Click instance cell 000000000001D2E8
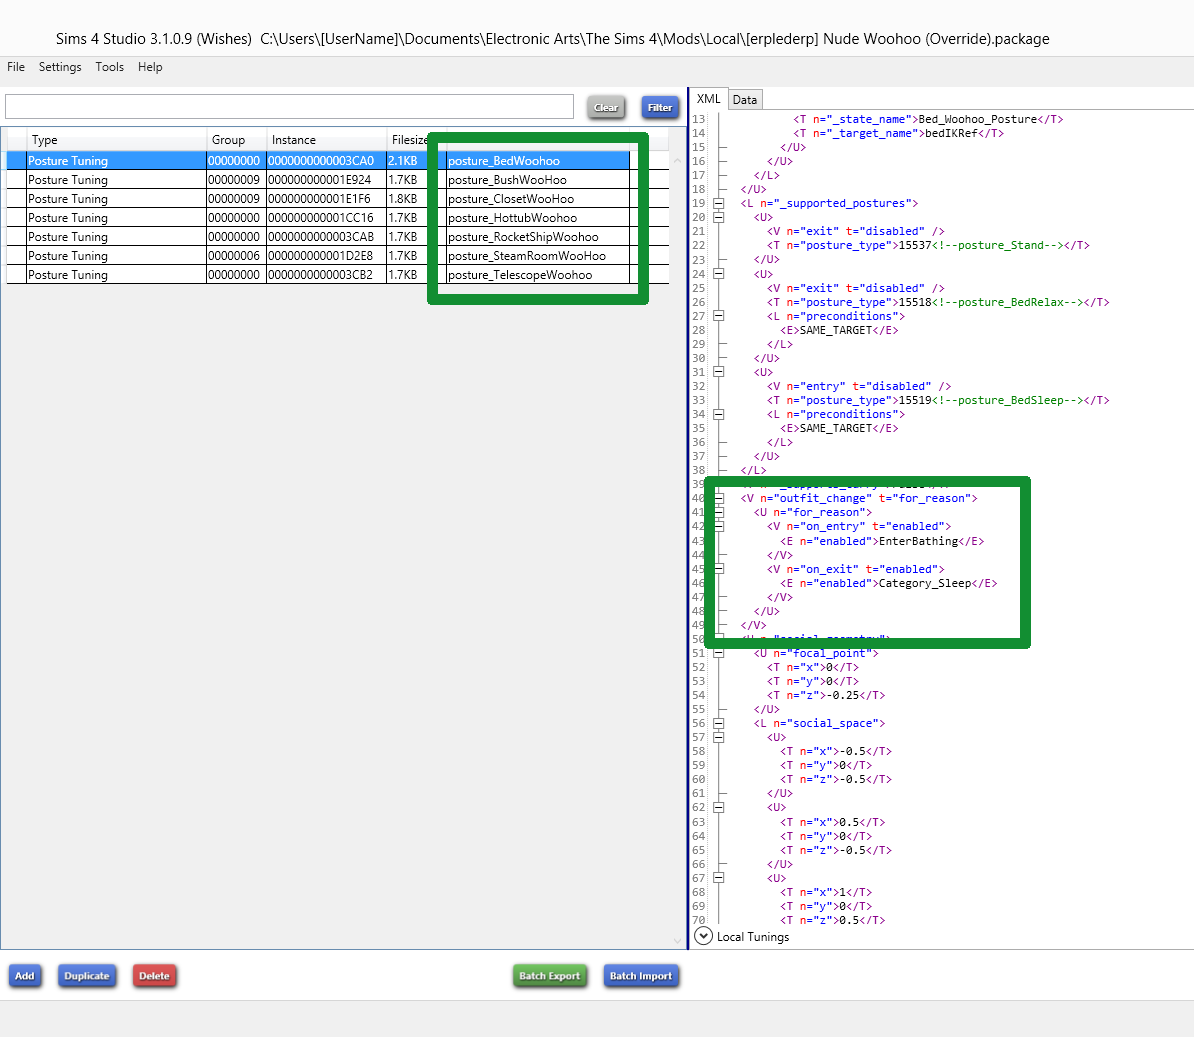 [x=327, y=256]
